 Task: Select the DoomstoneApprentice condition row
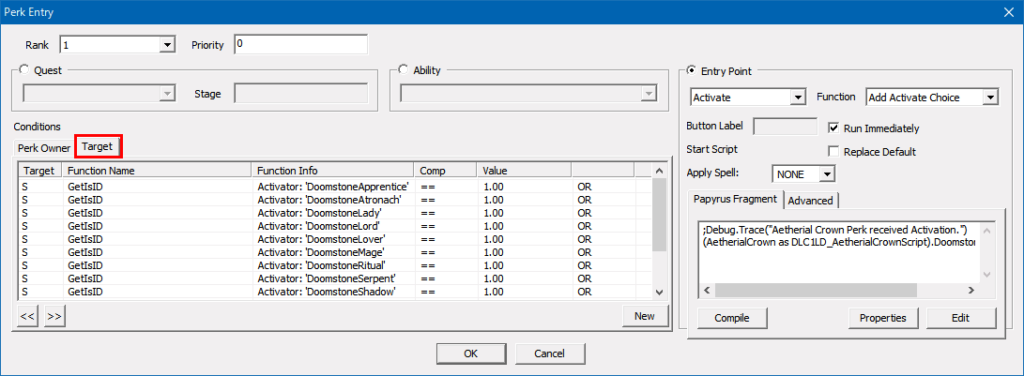(334, 186)
